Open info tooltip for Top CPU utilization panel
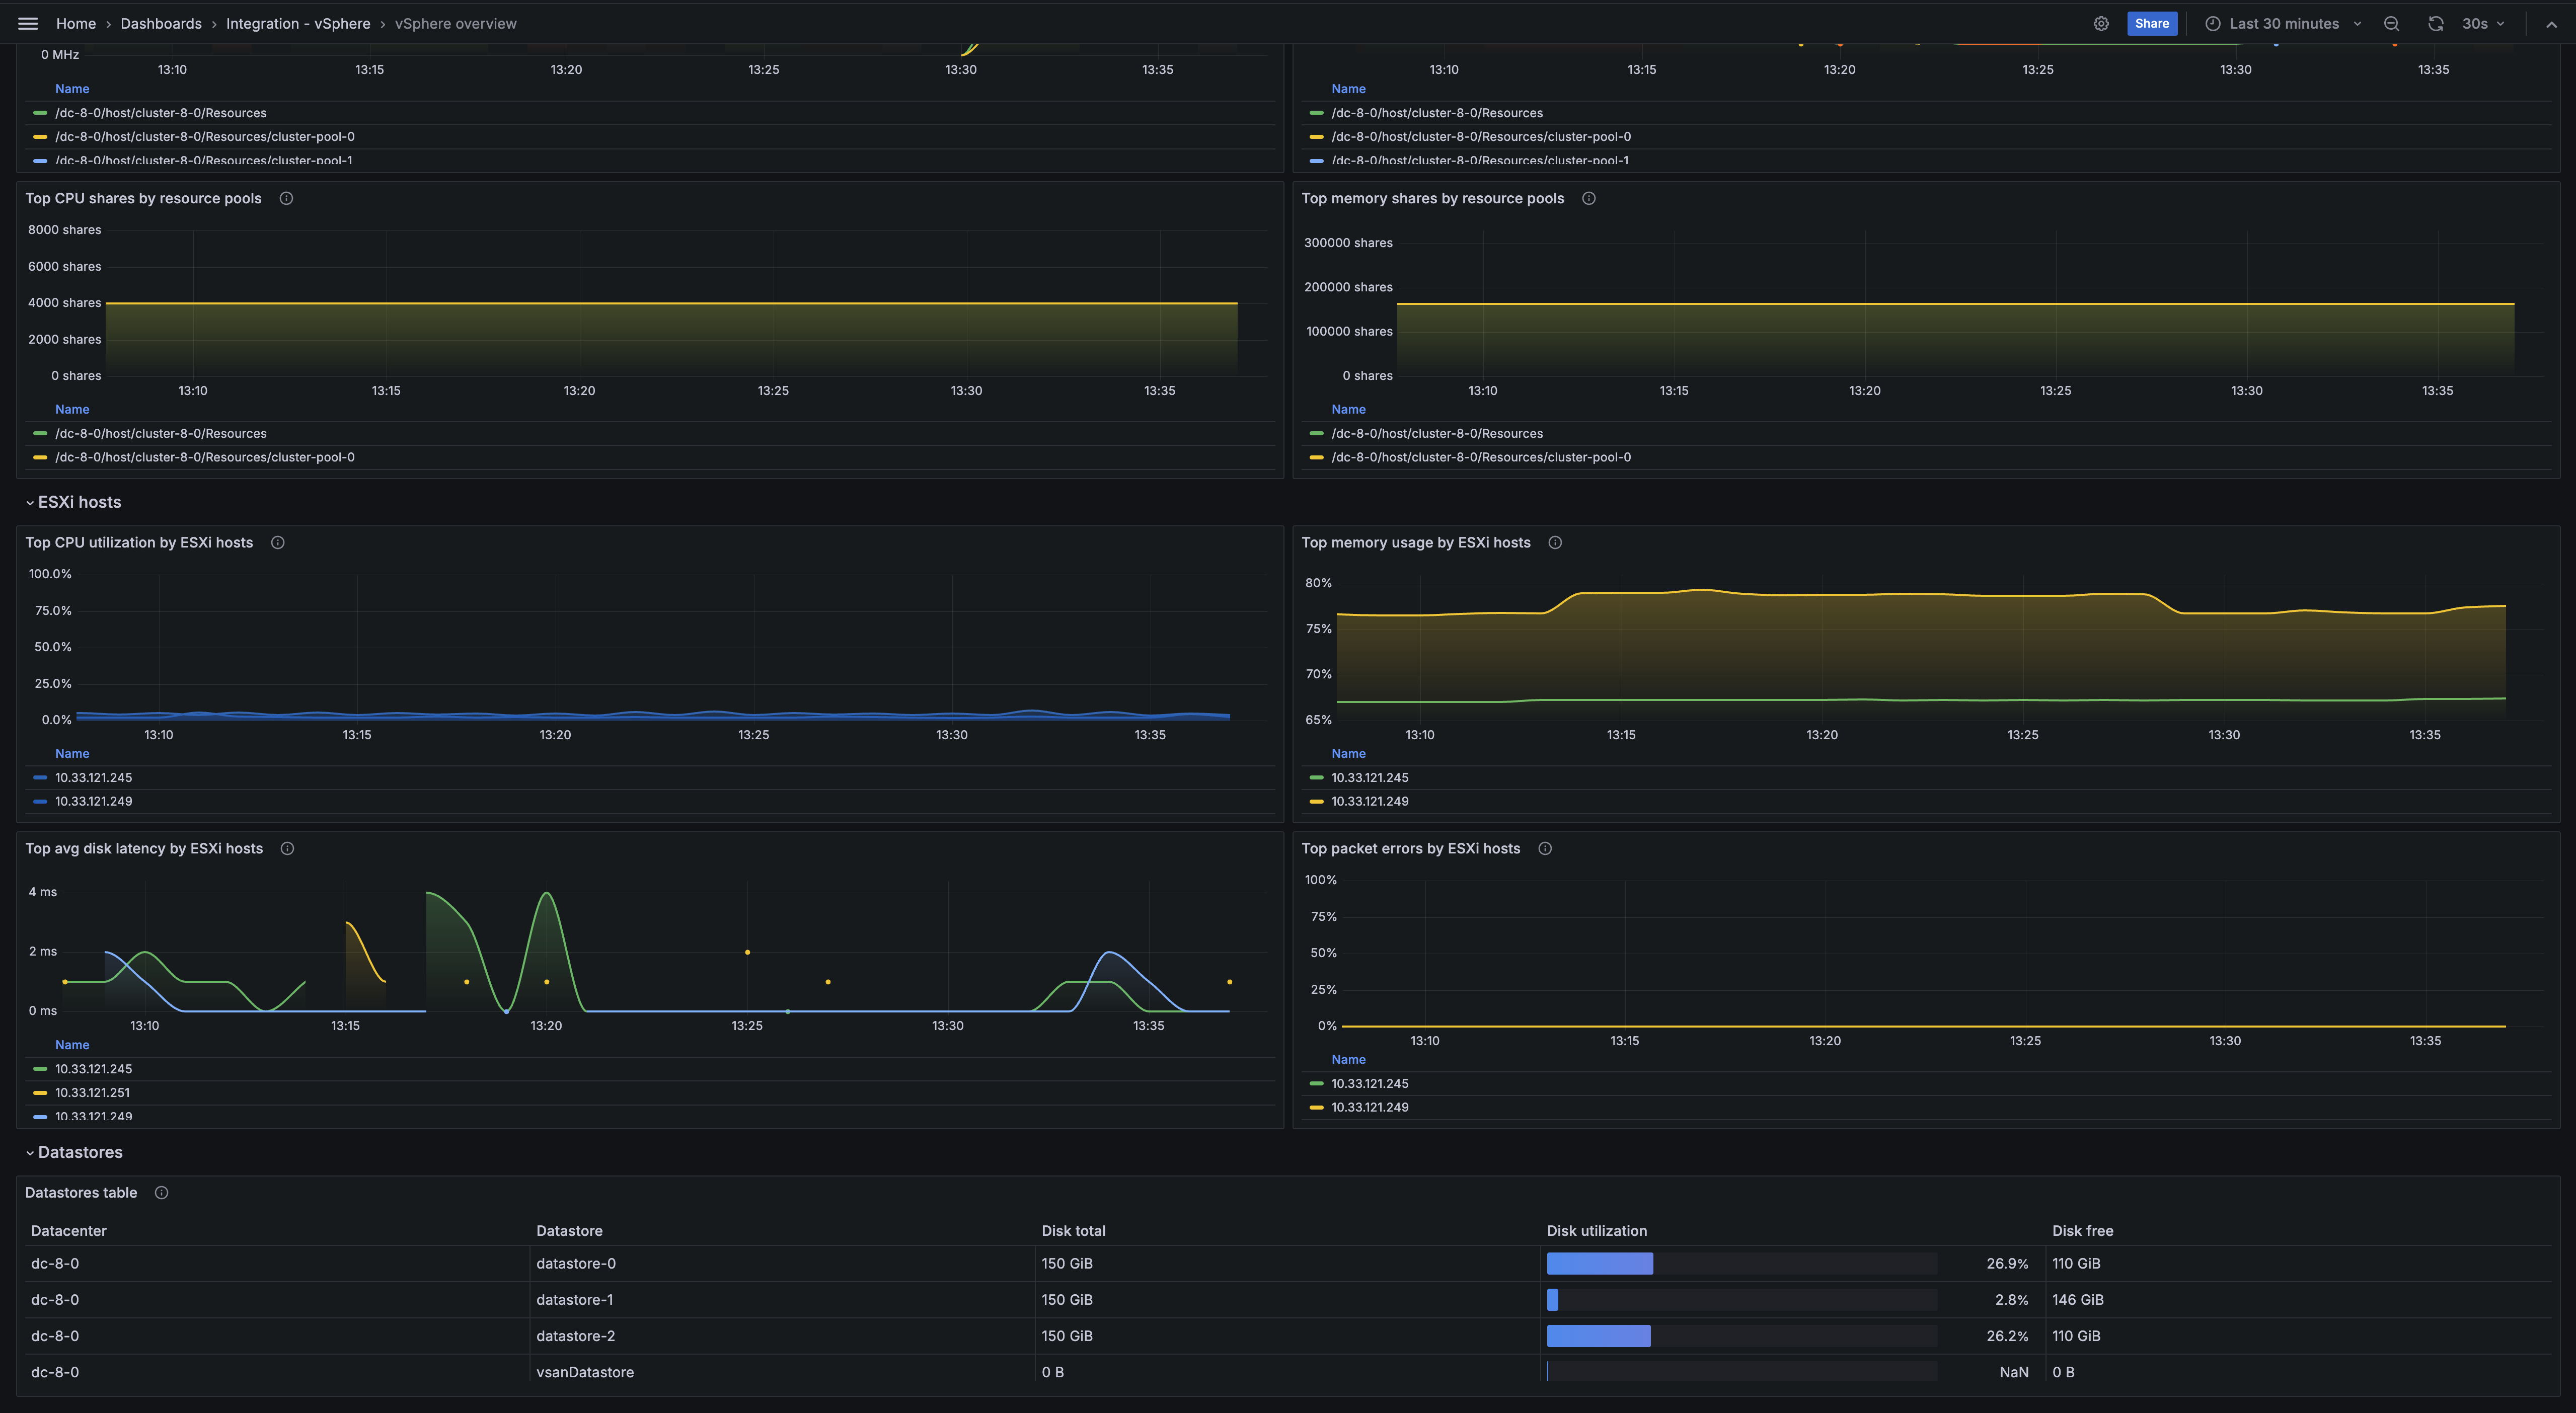Screen dimensions: 2576x1413 coord(277,542)
